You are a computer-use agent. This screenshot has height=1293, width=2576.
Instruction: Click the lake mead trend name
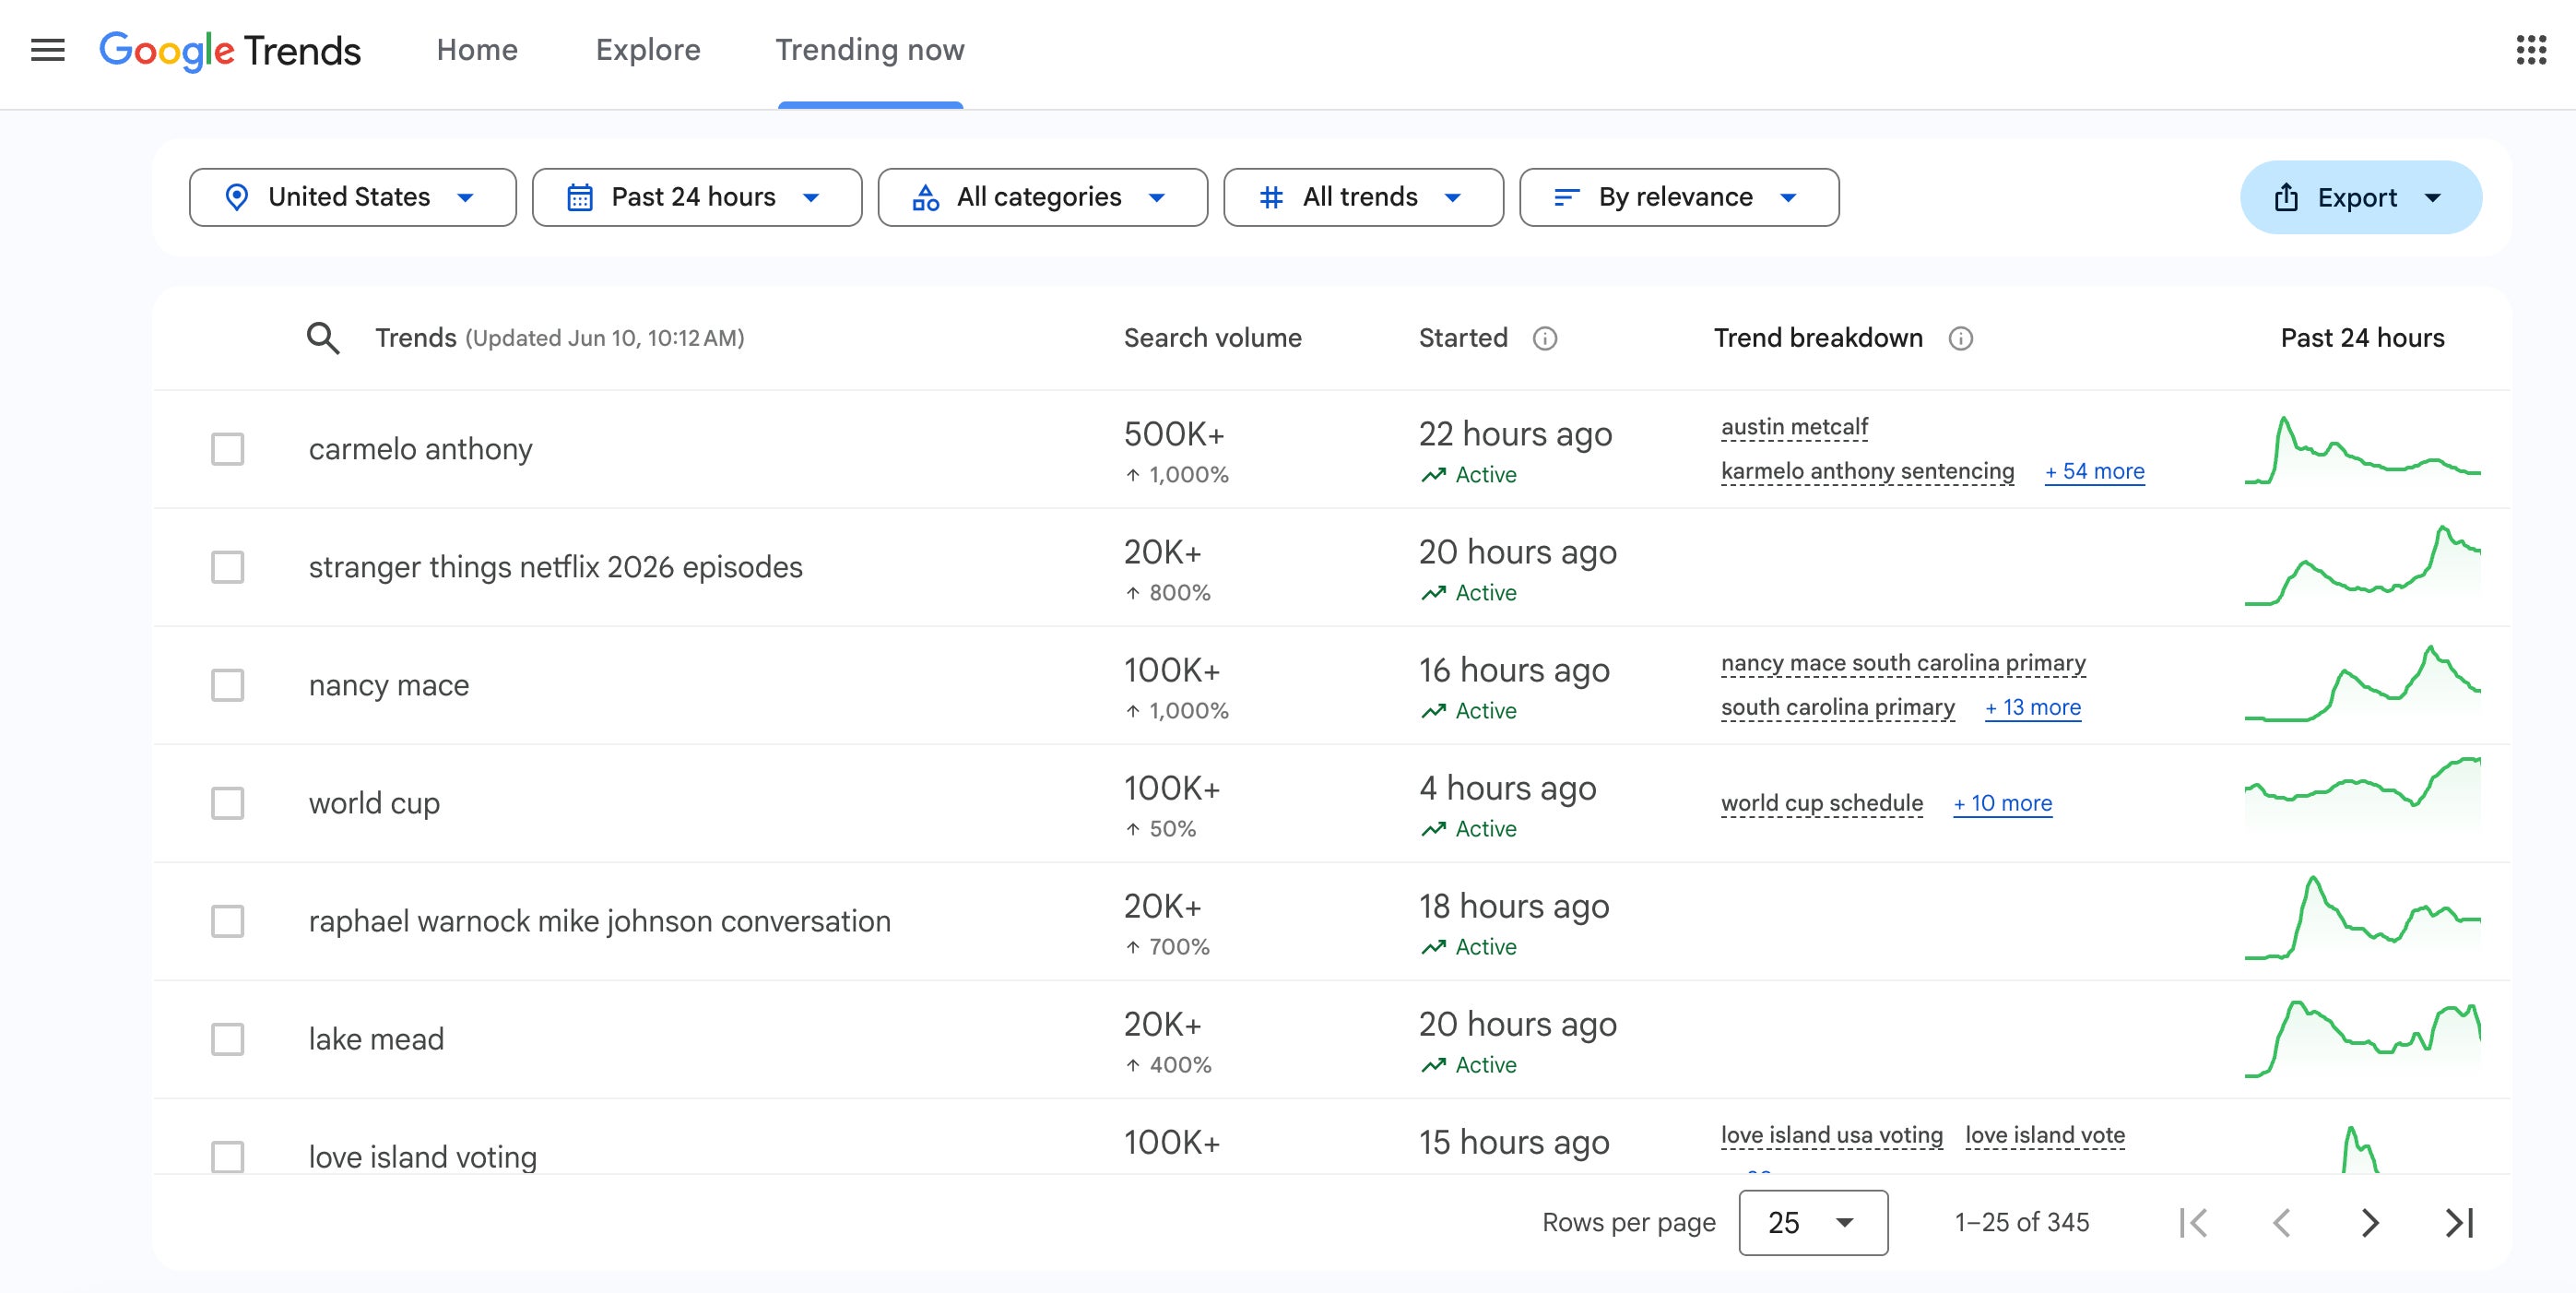(x=376, y=1039)
